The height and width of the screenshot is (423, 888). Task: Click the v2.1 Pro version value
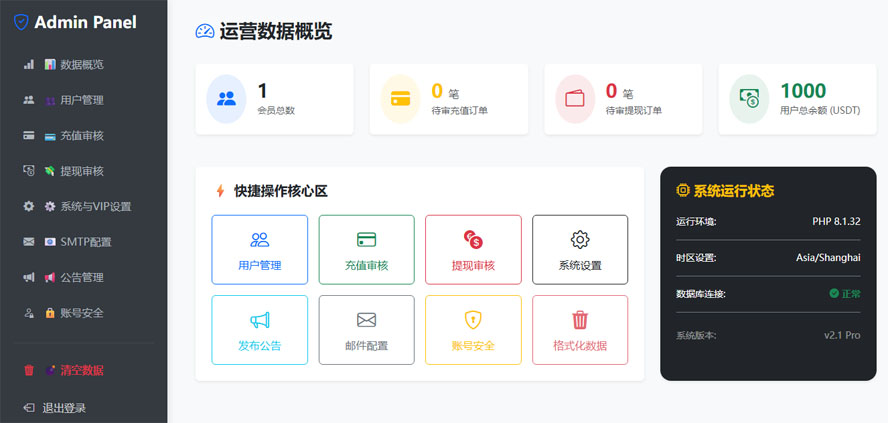[842, 335]
